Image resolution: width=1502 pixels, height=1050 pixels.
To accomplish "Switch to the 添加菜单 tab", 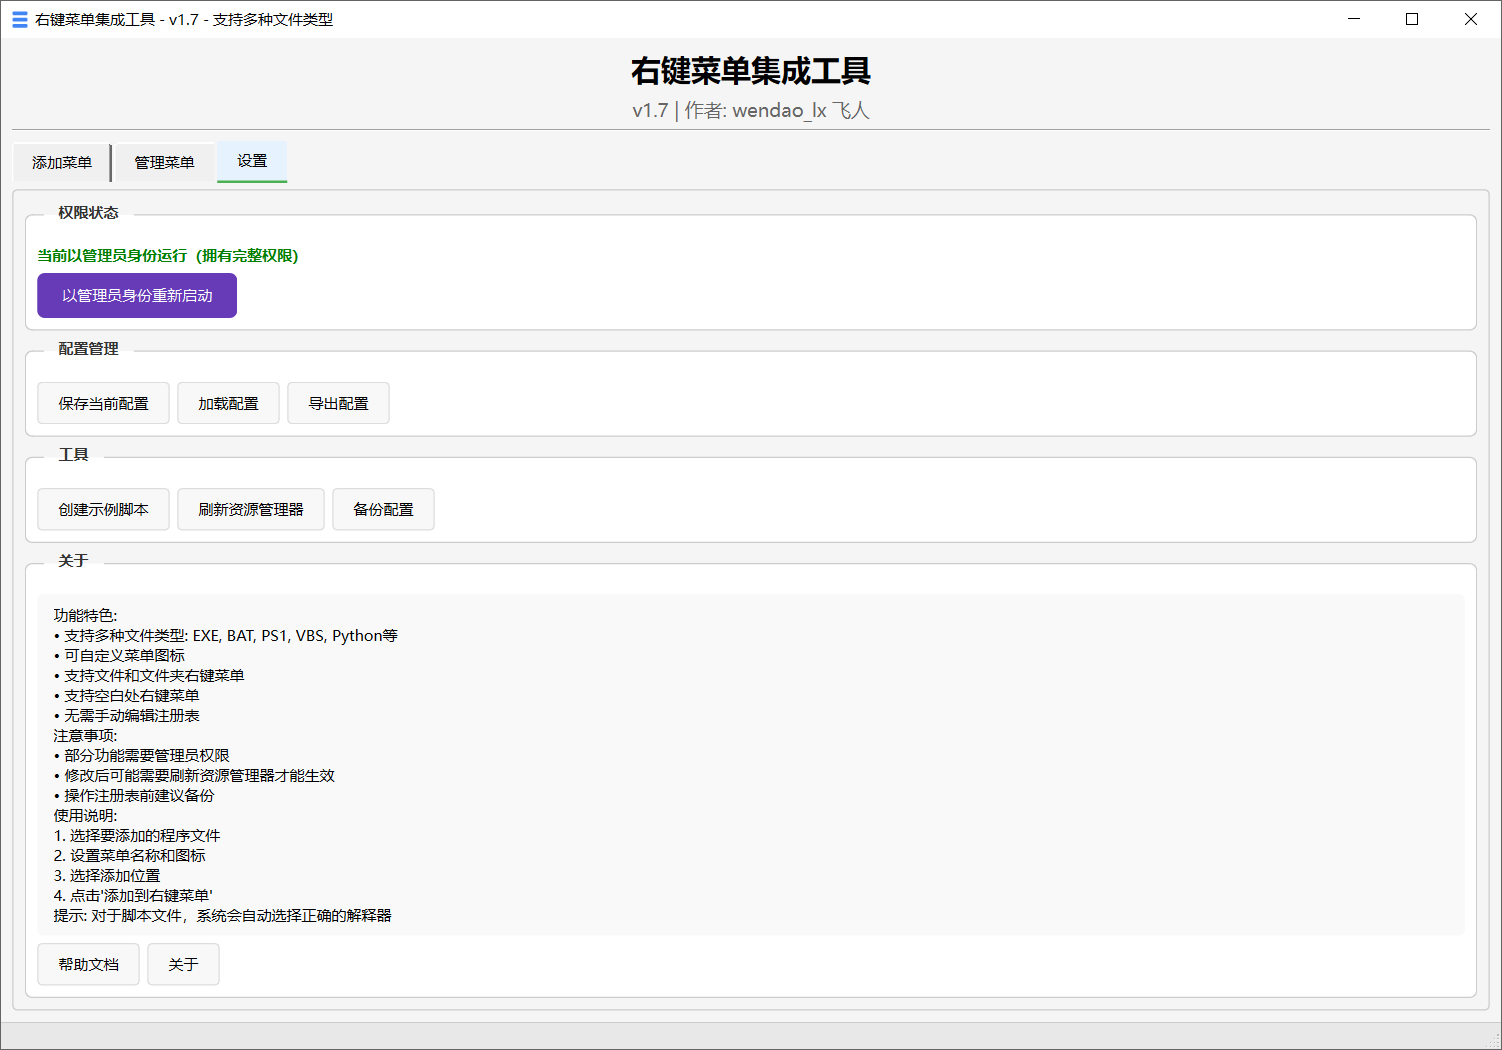I will coord(61,162).
